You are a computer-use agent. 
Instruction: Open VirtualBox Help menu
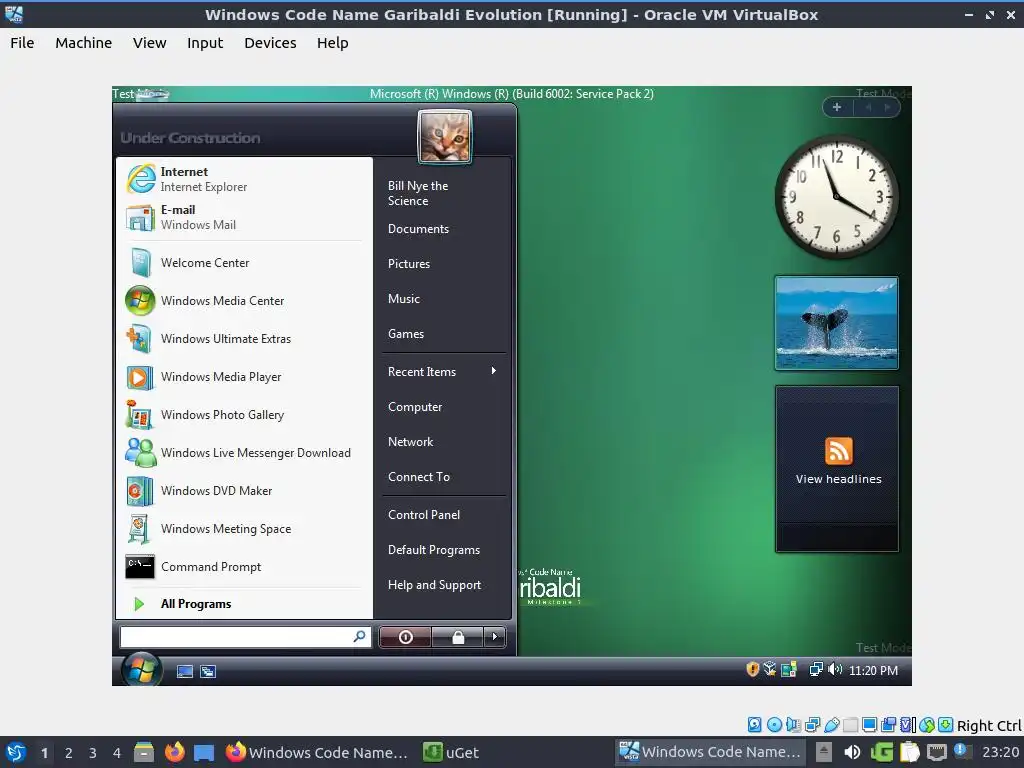coord(332,42)
